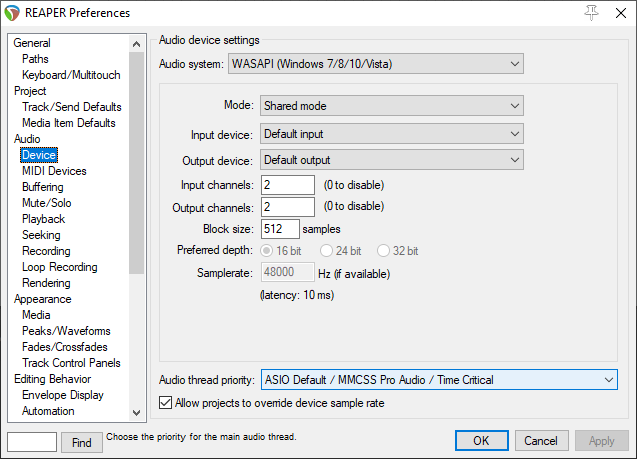Click scroll down arrow of category list
Screen dimensions: 637x459
(x=136, y=413)
